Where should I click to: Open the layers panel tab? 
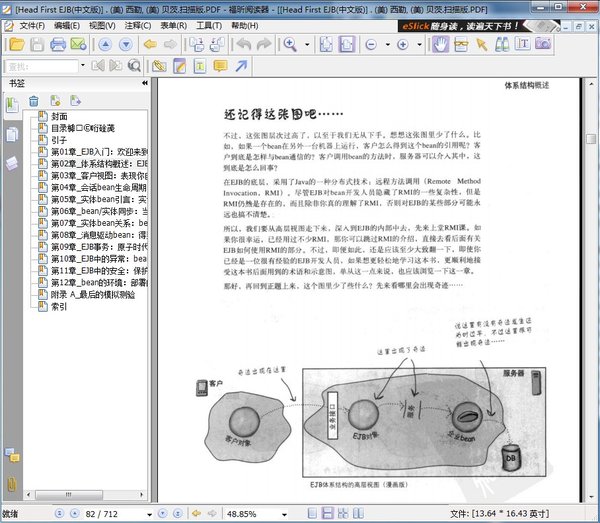coord(12,163)
